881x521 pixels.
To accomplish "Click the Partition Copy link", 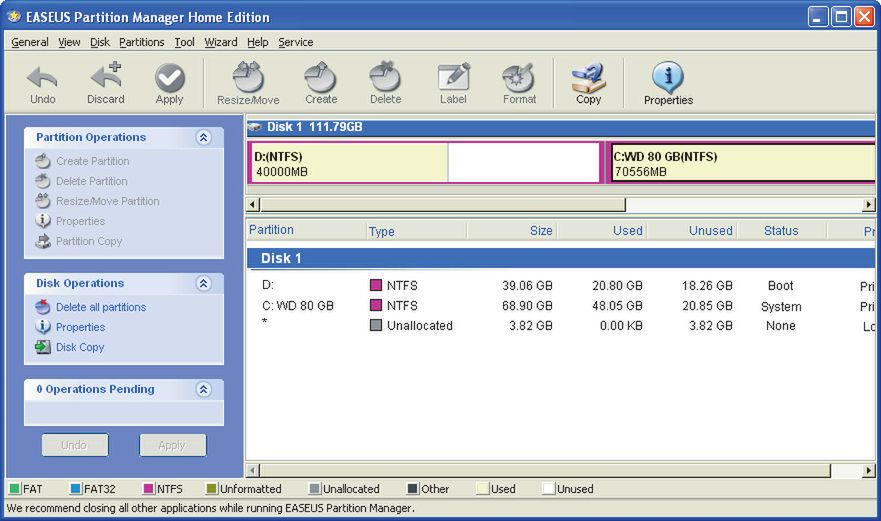I will (x=89, y=241).
